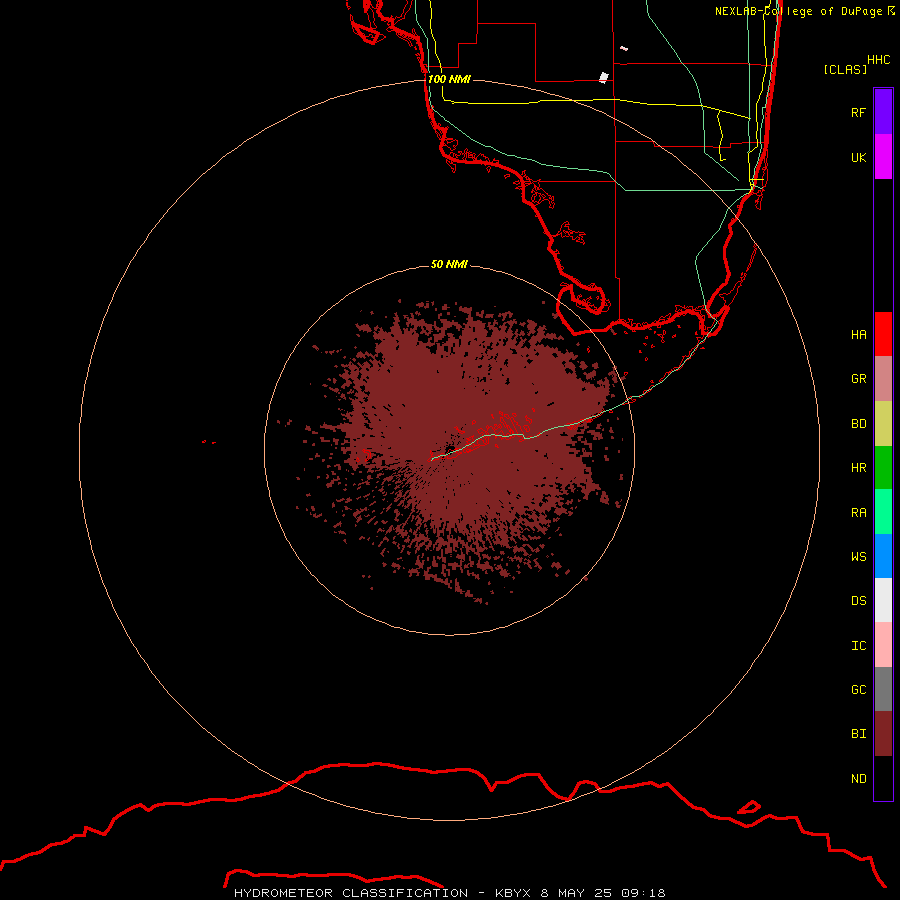Viewport: 900px width, 900px height.
Task: Click the [CLAS] units label
Action: (x=845, y=69)
